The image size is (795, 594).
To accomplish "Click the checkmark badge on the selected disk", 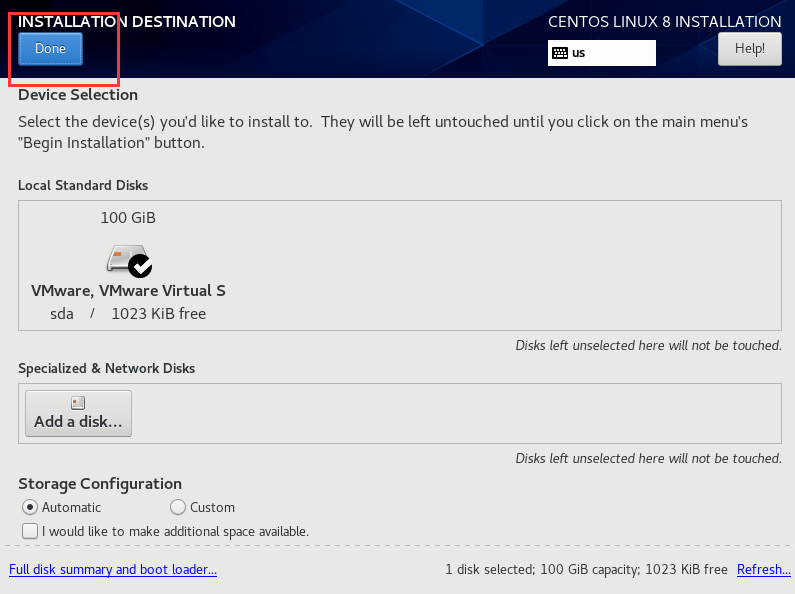I will pos(141,266).
